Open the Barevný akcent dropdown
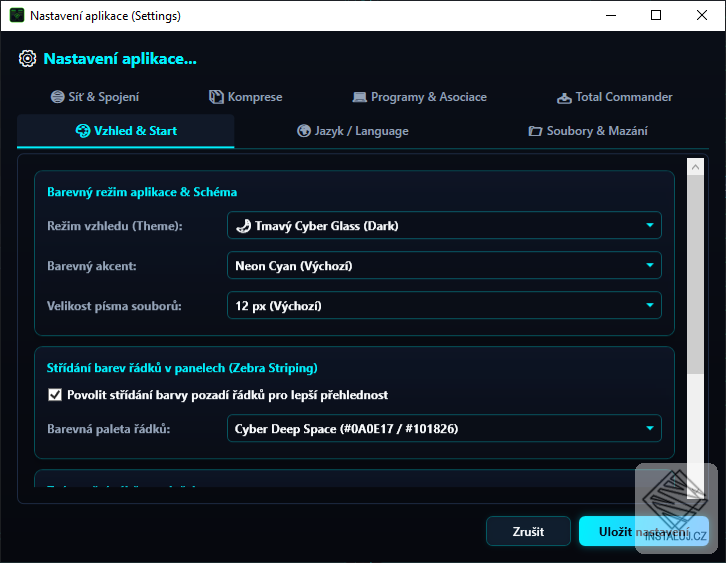726x563 pixels. [x=444, y=265]
